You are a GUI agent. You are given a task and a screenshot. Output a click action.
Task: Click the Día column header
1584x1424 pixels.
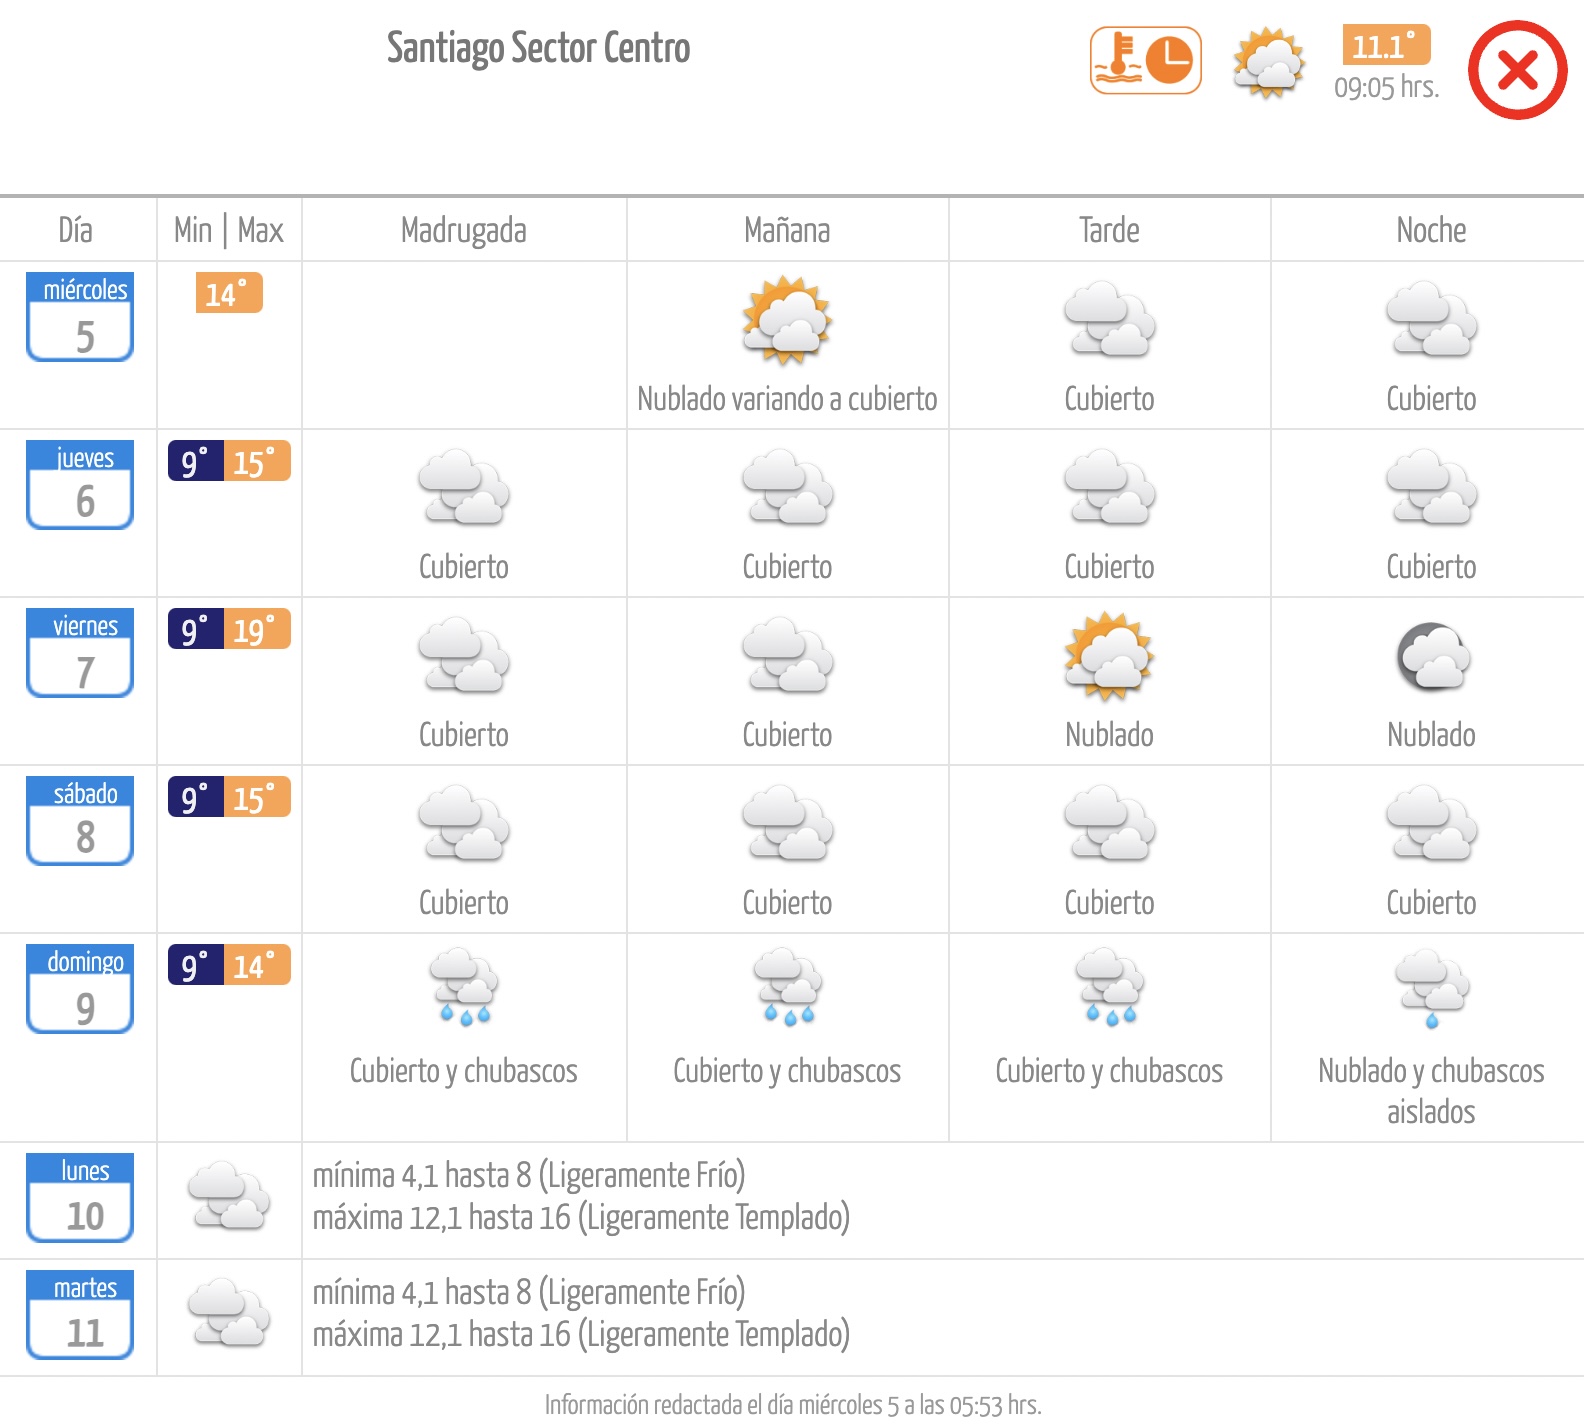click(76, 230)
